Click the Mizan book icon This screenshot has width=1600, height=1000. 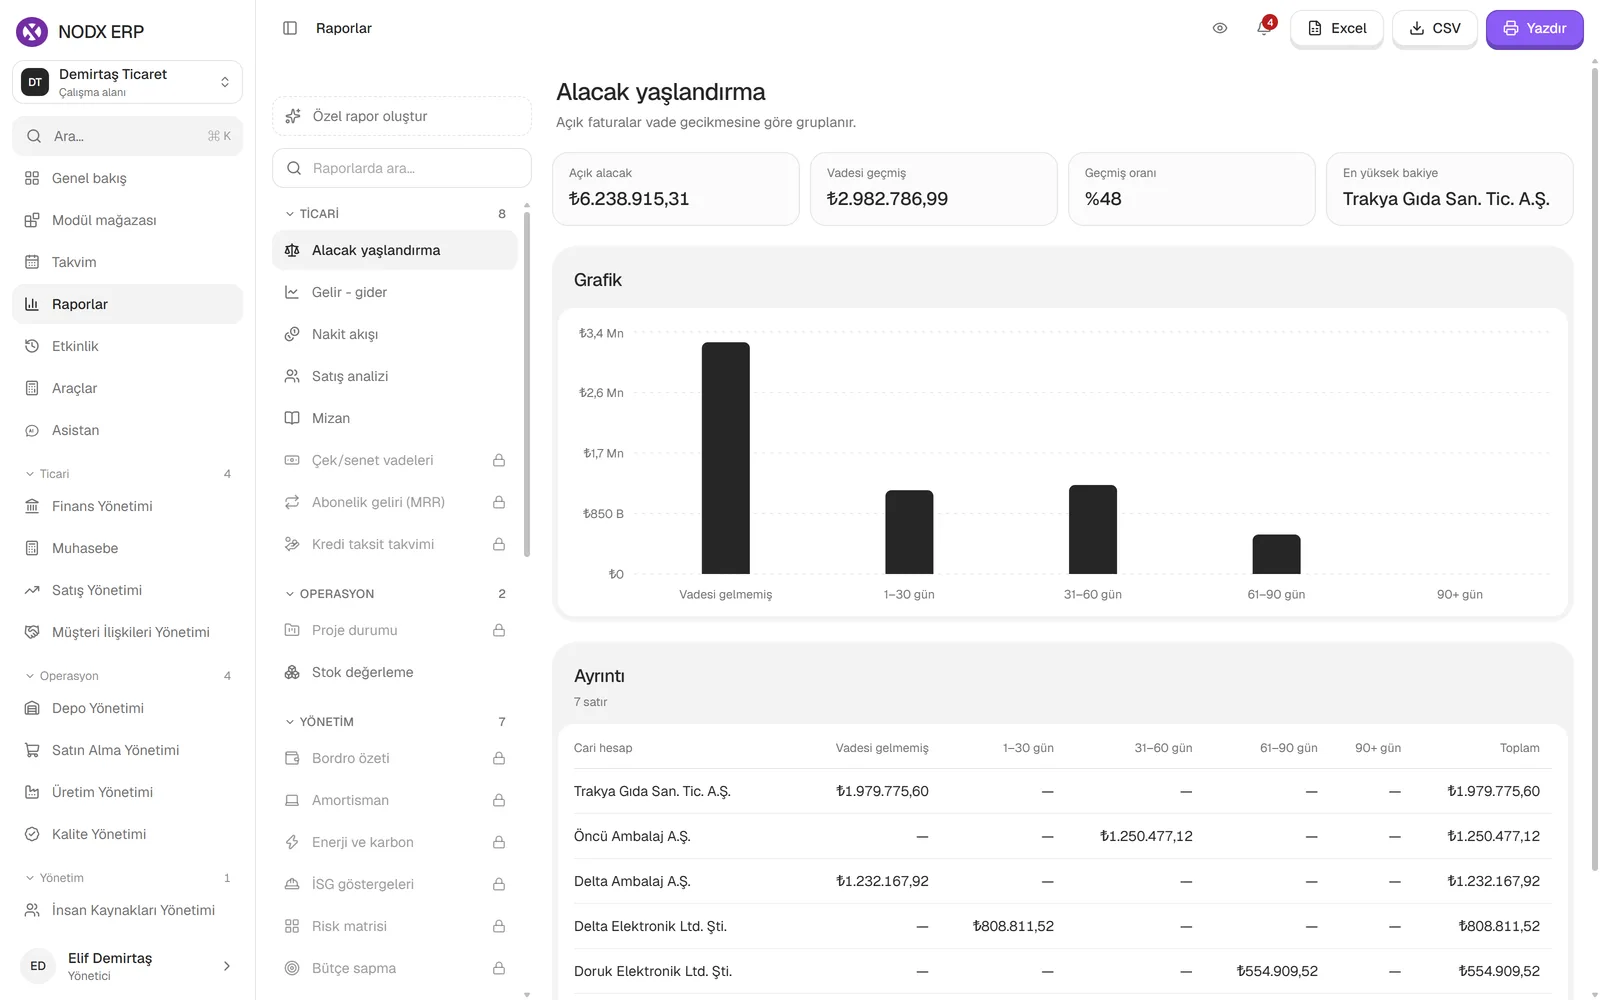click(292, 418)
